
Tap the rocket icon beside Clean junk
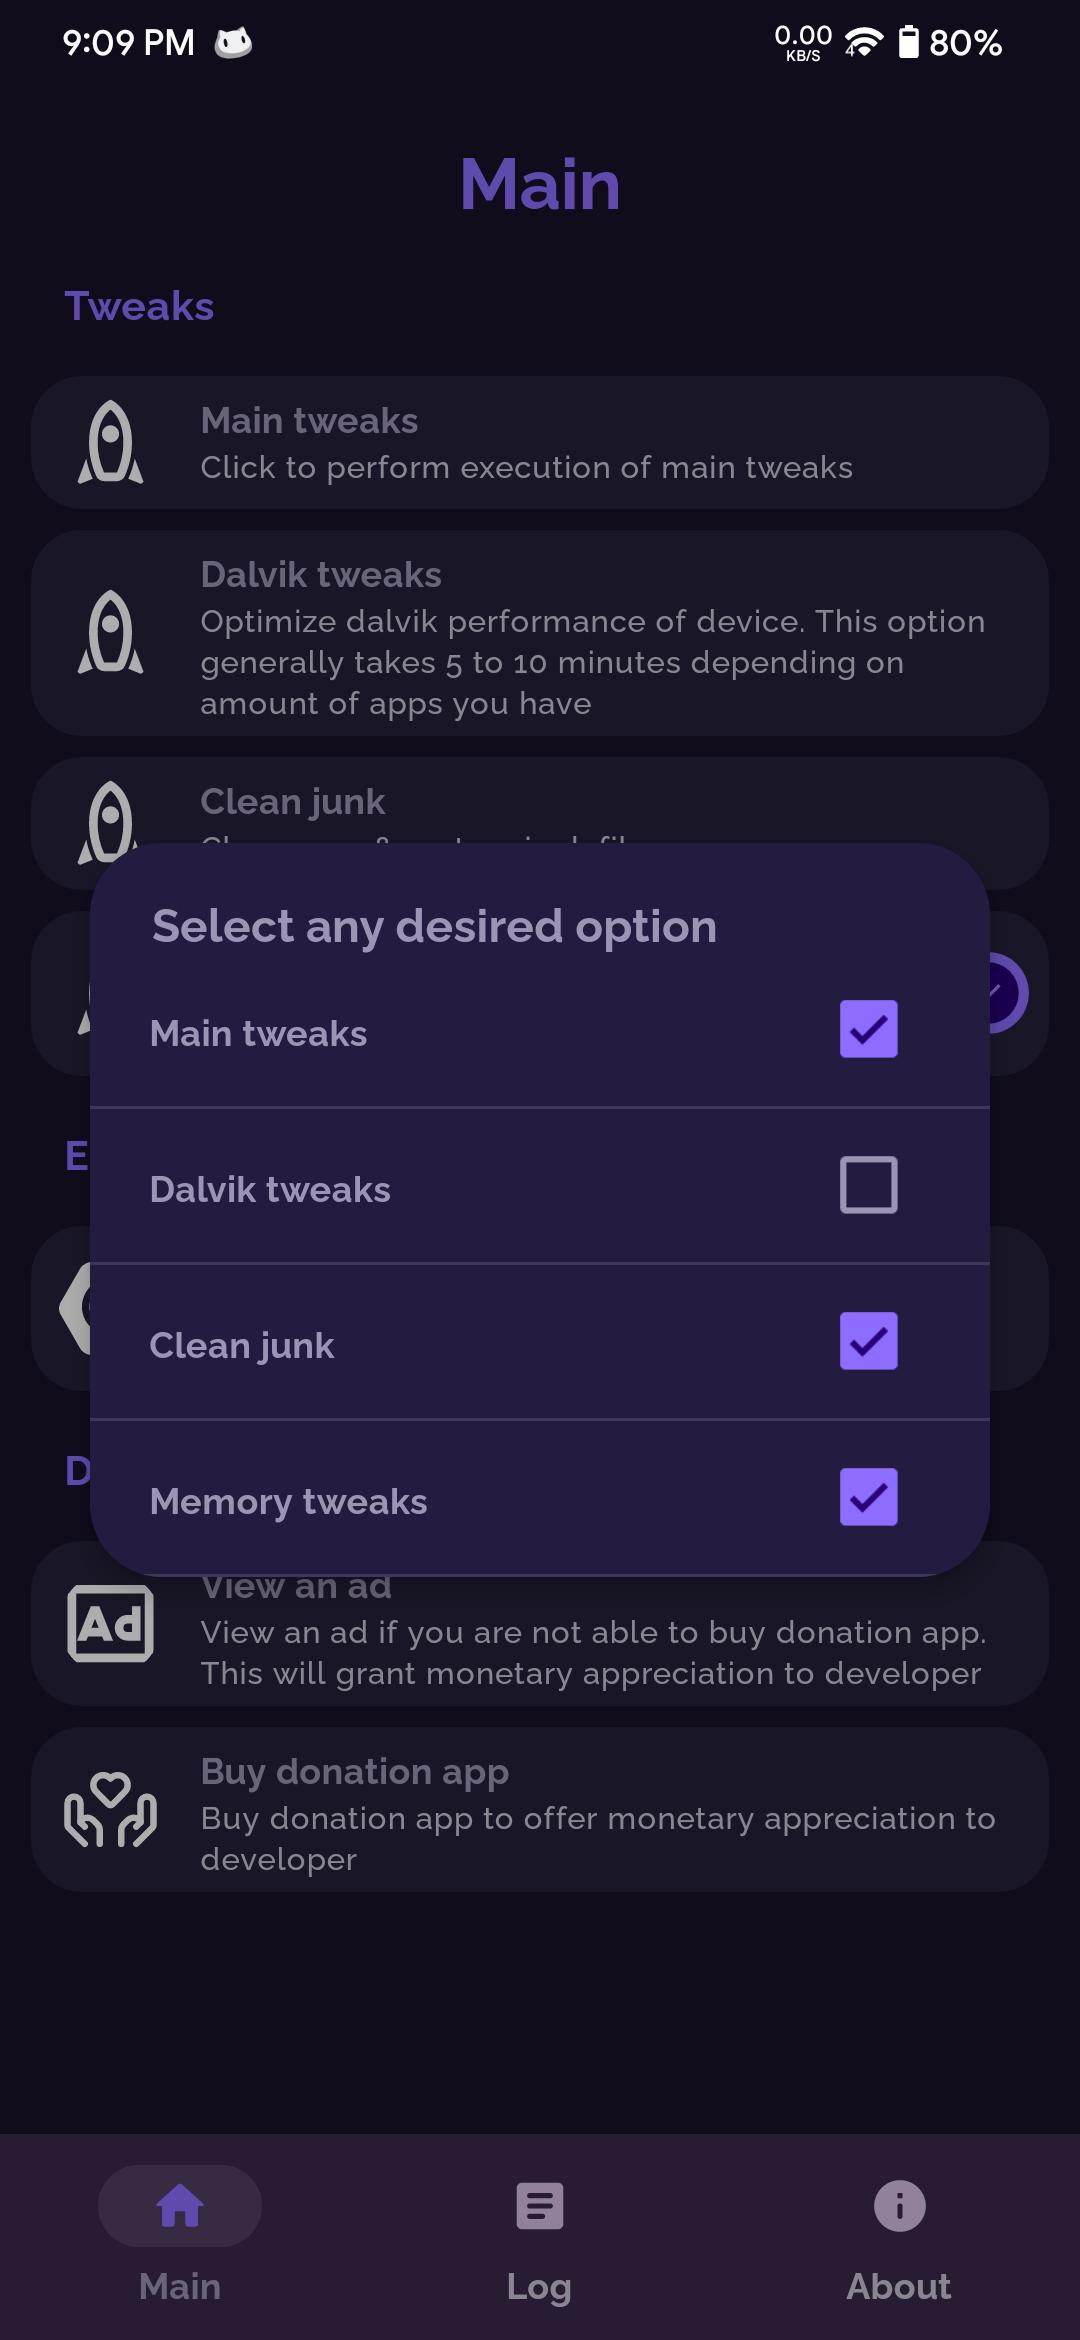point(110,820)
